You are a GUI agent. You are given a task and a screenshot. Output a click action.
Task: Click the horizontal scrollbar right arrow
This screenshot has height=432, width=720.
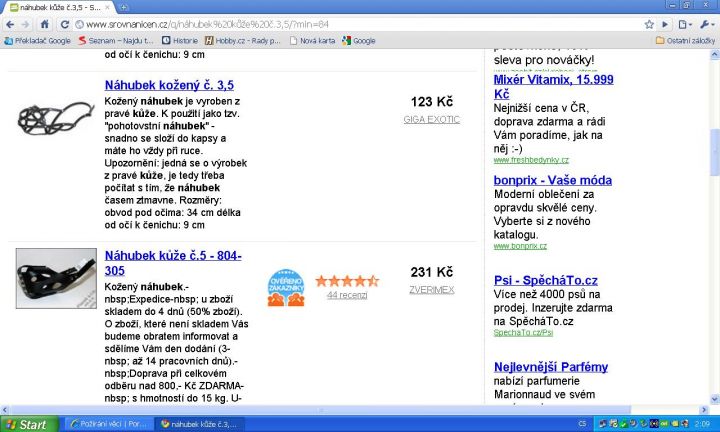(x=704, y=410)
